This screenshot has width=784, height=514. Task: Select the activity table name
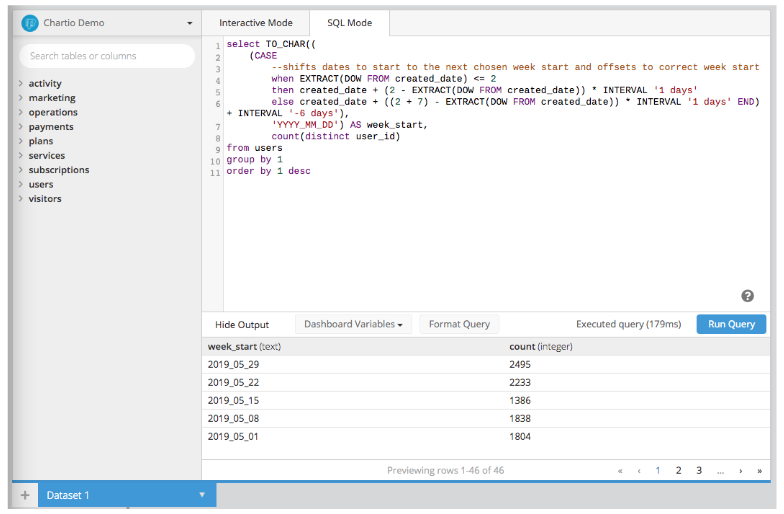point(45,84)
